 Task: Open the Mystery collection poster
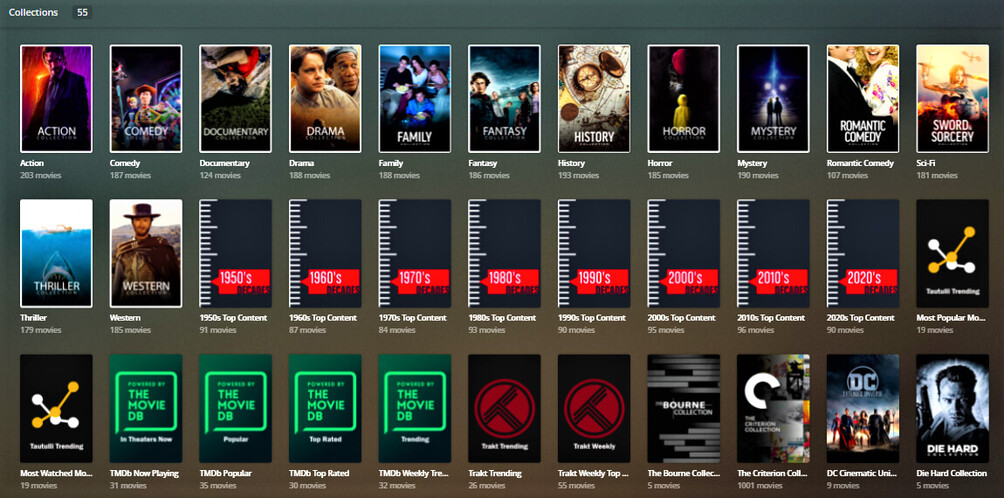(773, 99)
